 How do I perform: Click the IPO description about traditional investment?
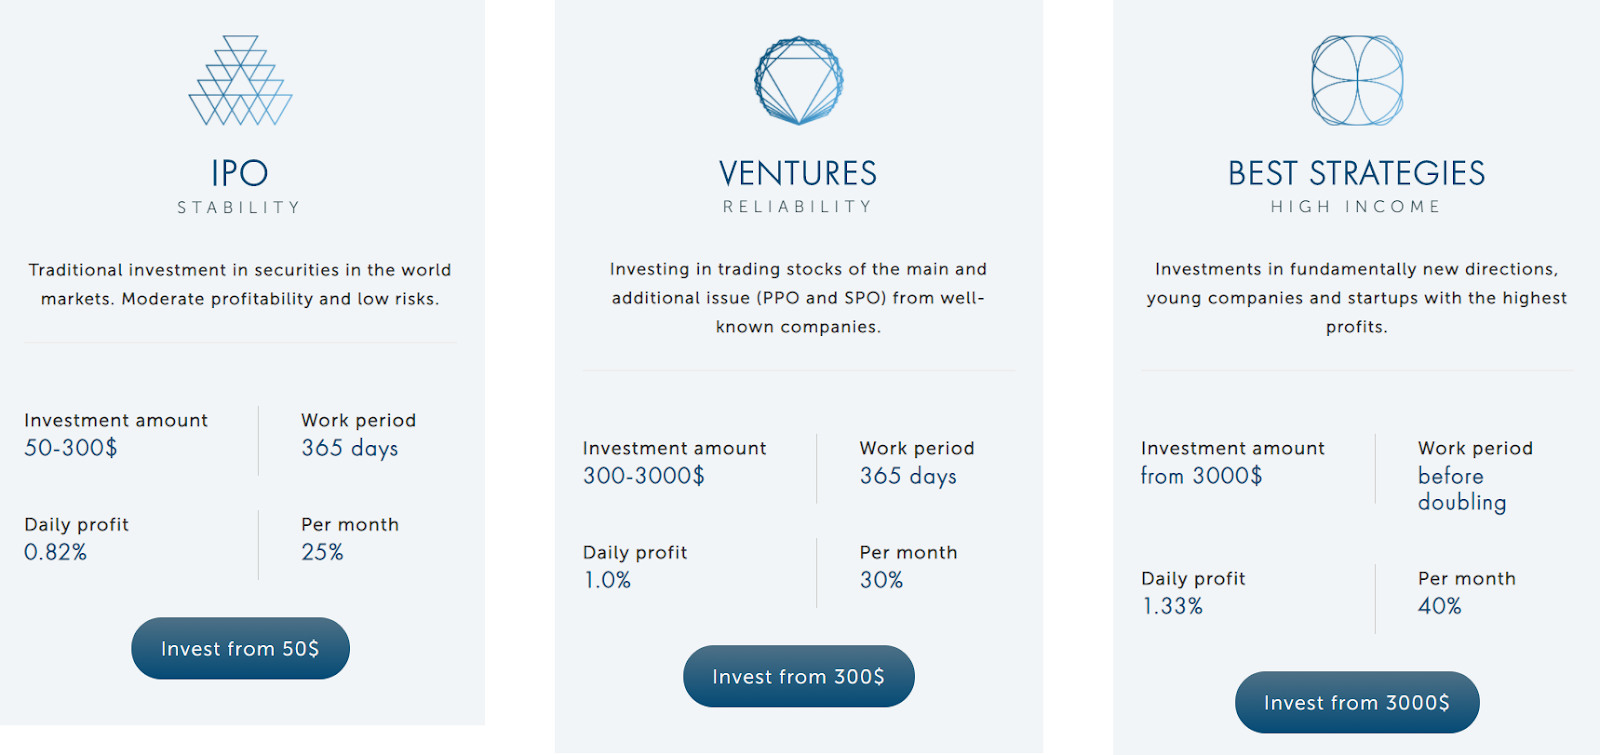pos(240,284)
